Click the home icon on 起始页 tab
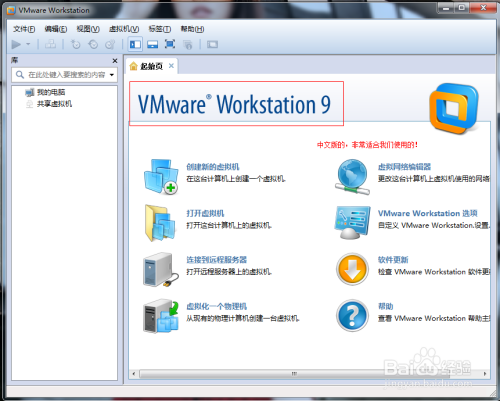 [x=133, y=66]
